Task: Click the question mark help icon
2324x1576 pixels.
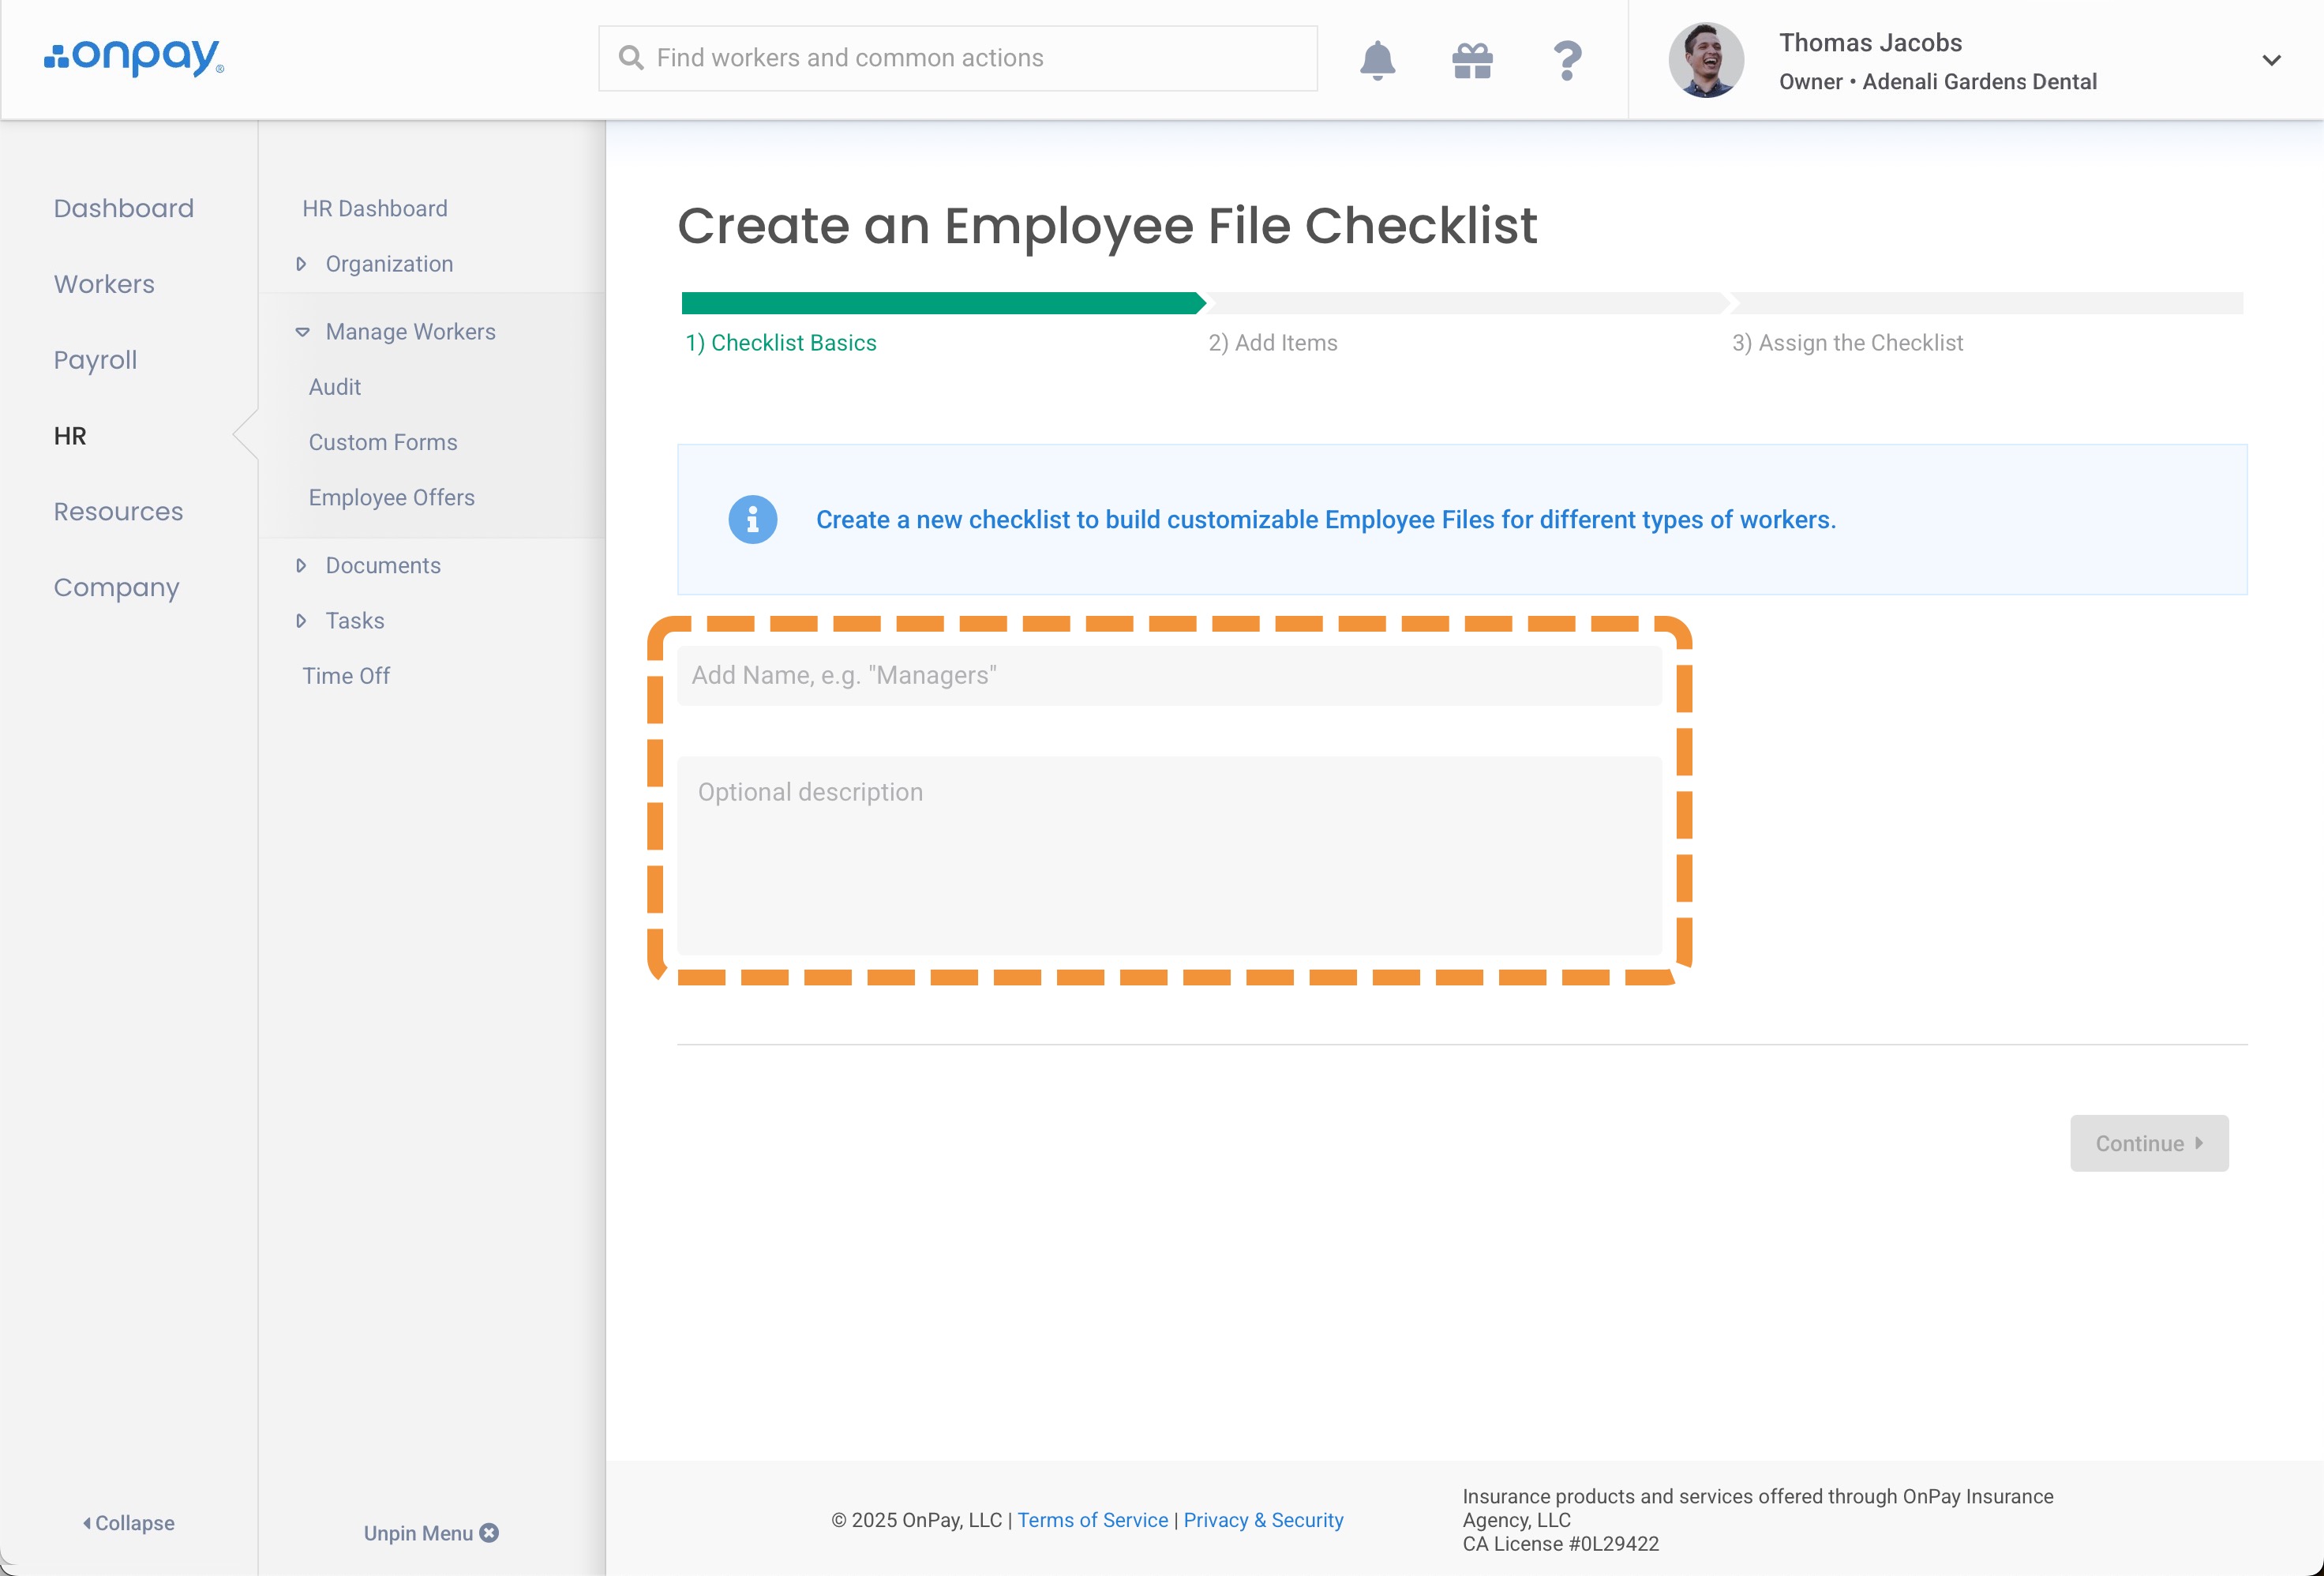Action: pos(1567,60)
